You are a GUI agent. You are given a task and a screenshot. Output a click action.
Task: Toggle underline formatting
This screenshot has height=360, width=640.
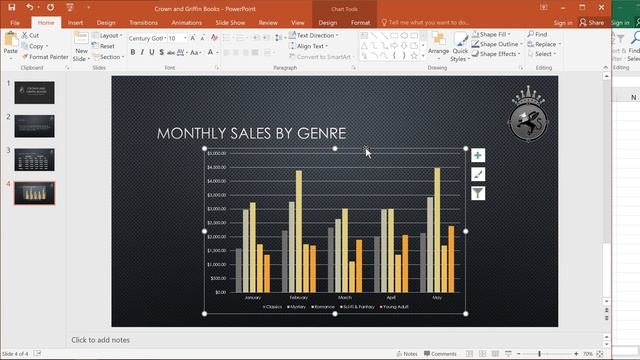pos(152,52)
